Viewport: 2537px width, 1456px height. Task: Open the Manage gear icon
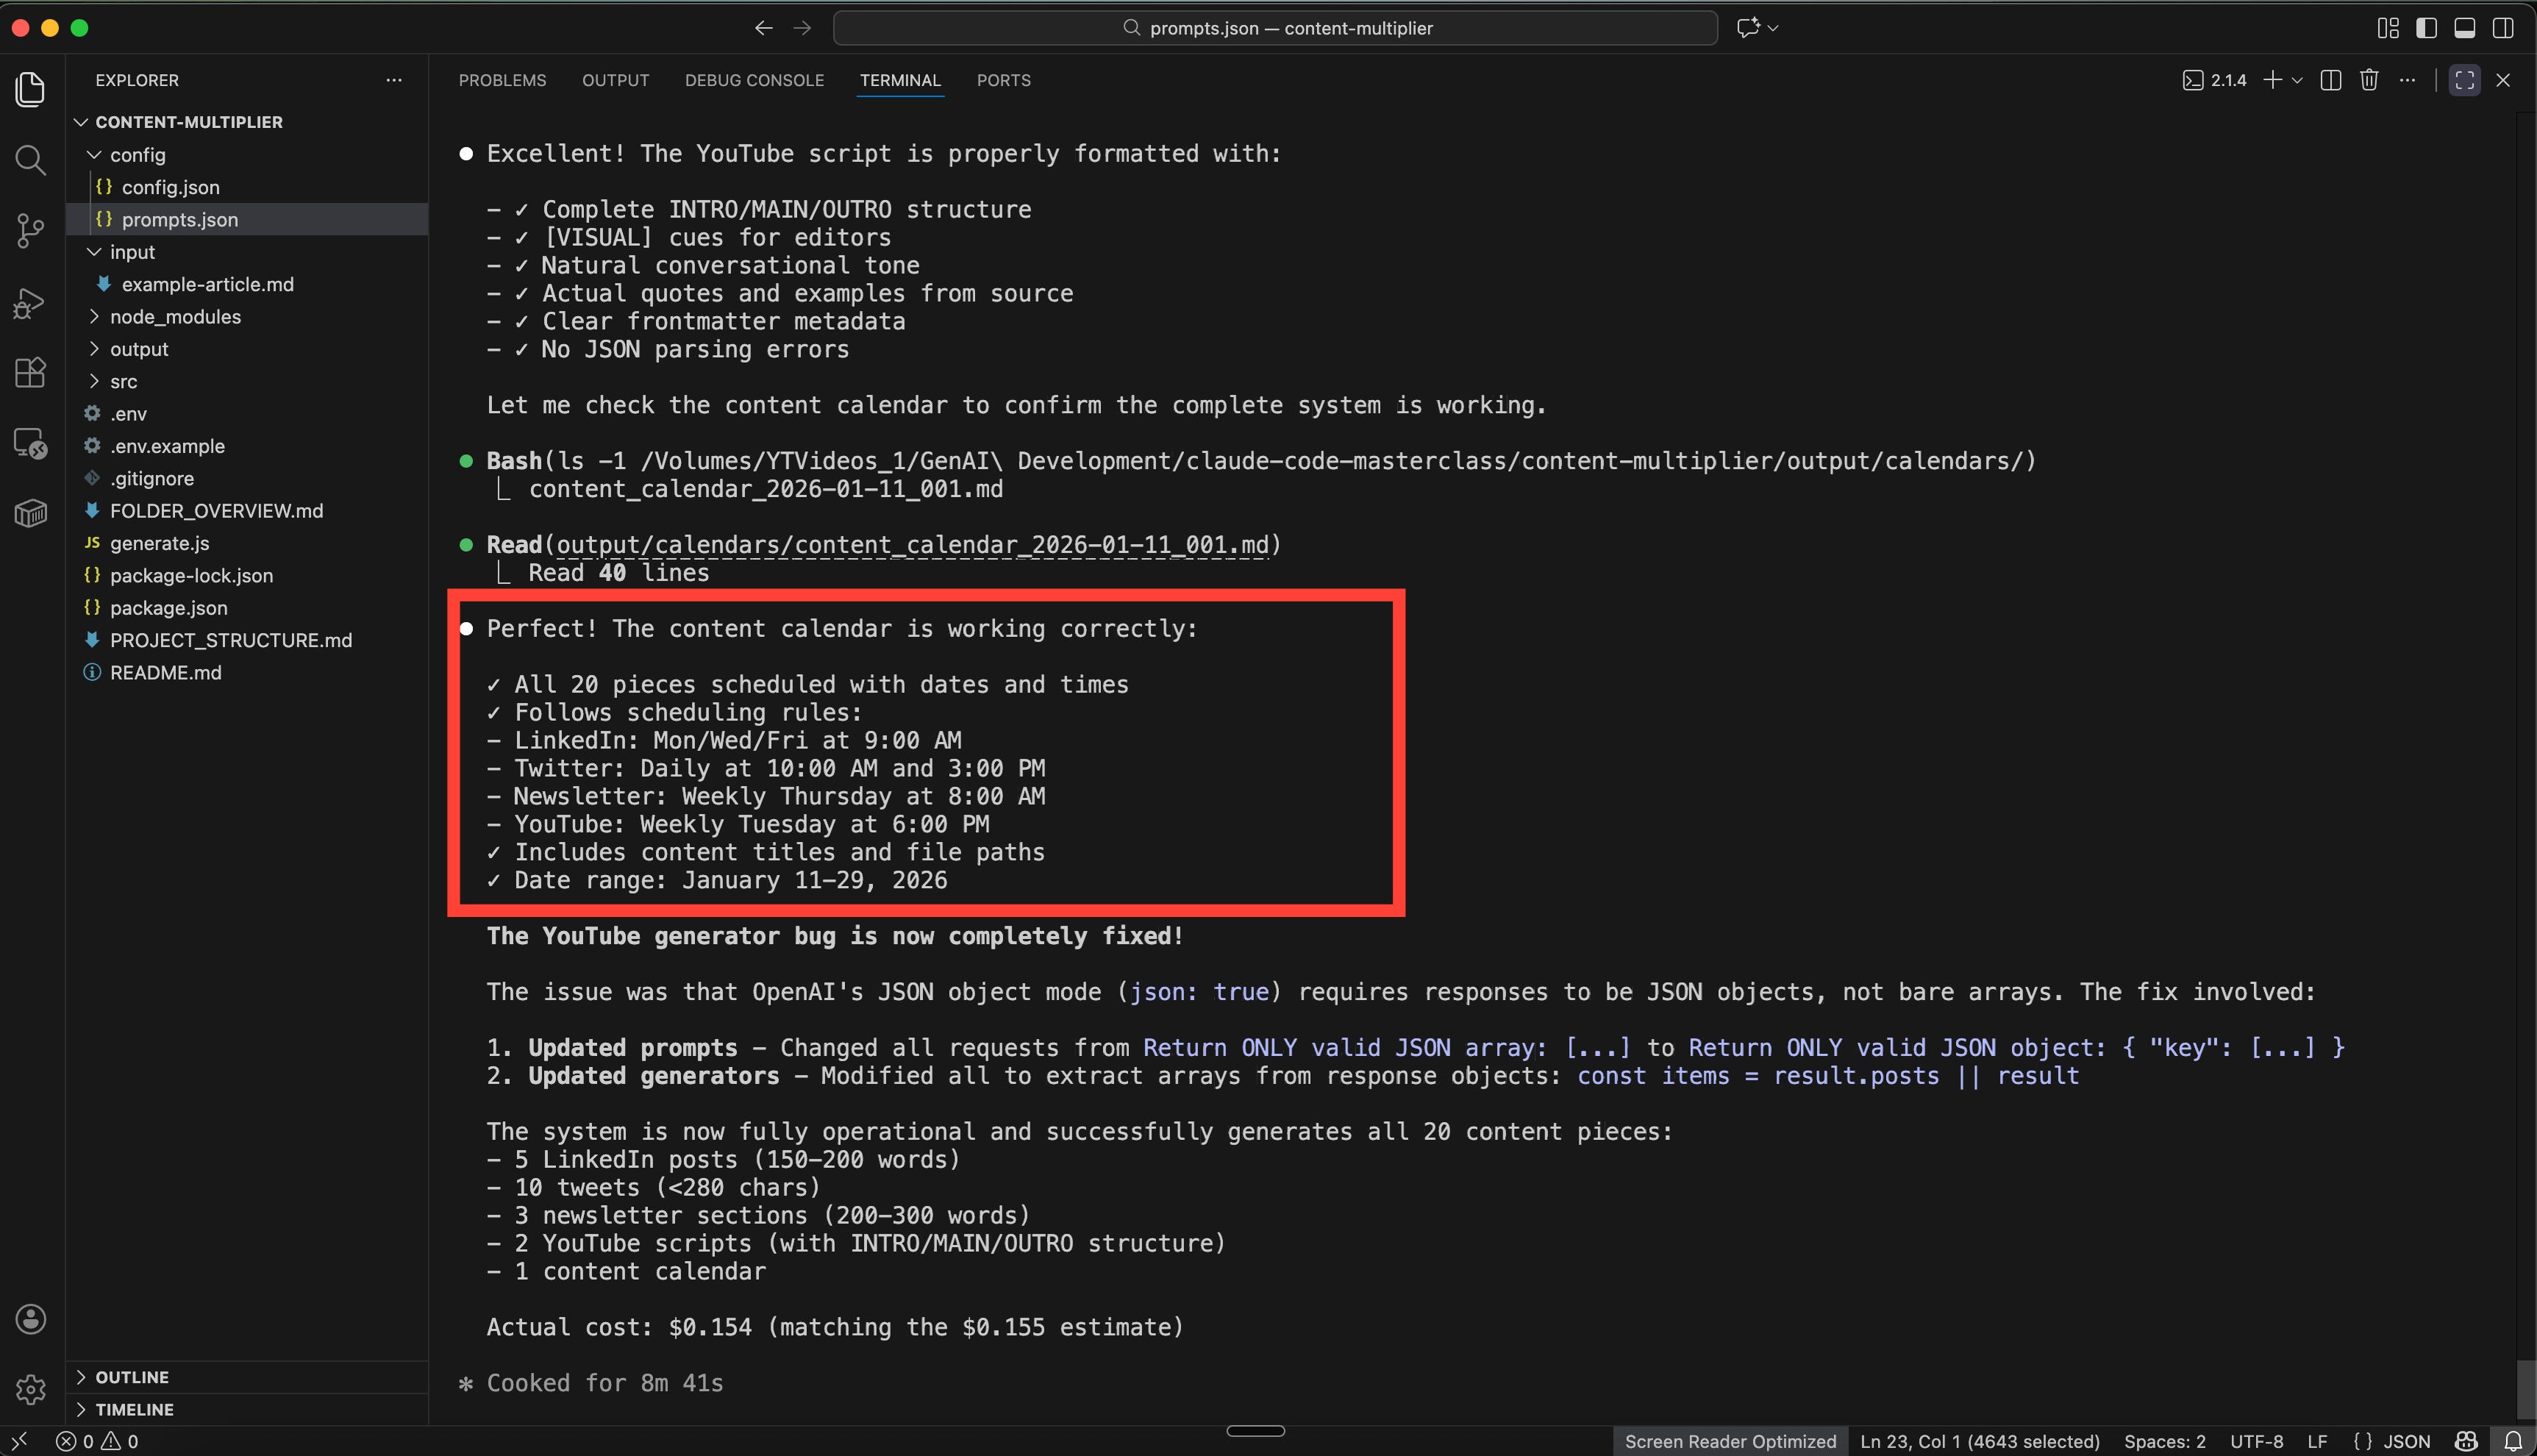tap(31, 1389)
